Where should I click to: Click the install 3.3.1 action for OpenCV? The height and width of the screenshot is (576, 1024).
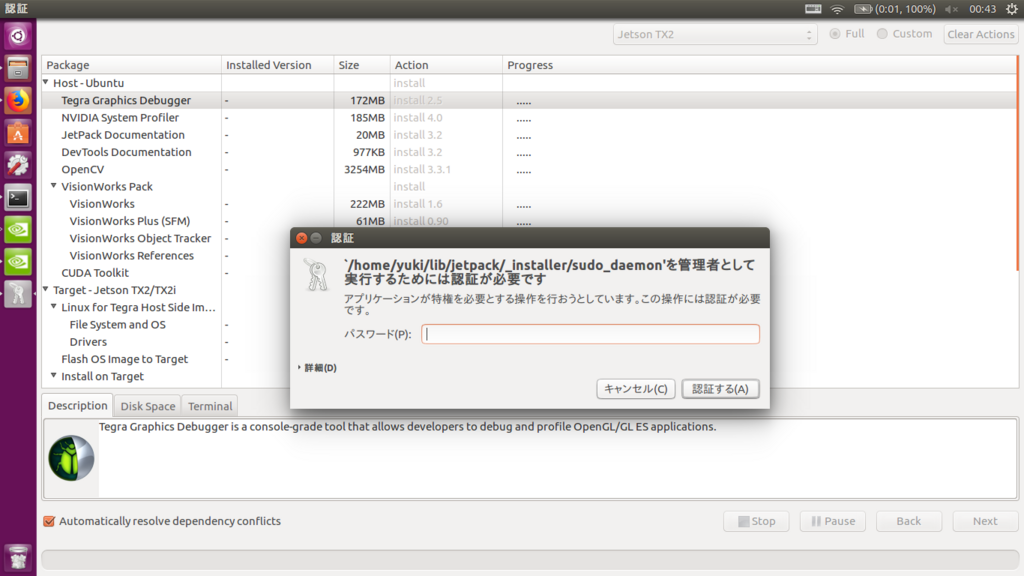click(x=422, y=169)
